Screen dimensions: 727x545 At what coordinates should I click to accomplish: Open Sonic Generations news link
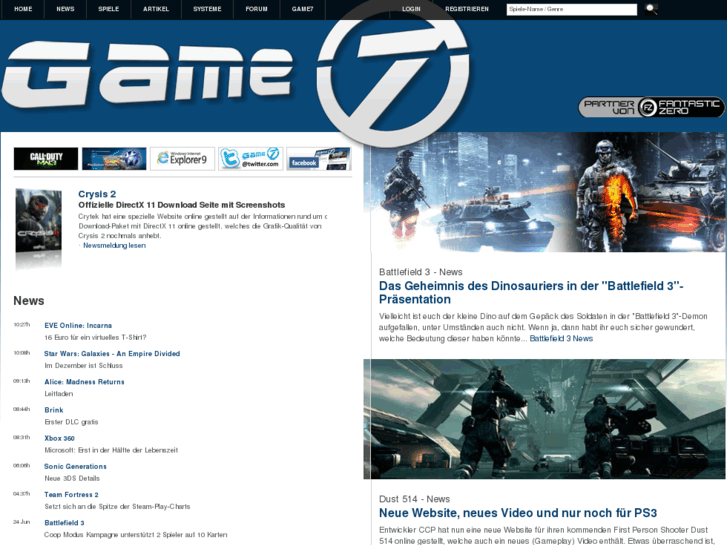[75, 467]
